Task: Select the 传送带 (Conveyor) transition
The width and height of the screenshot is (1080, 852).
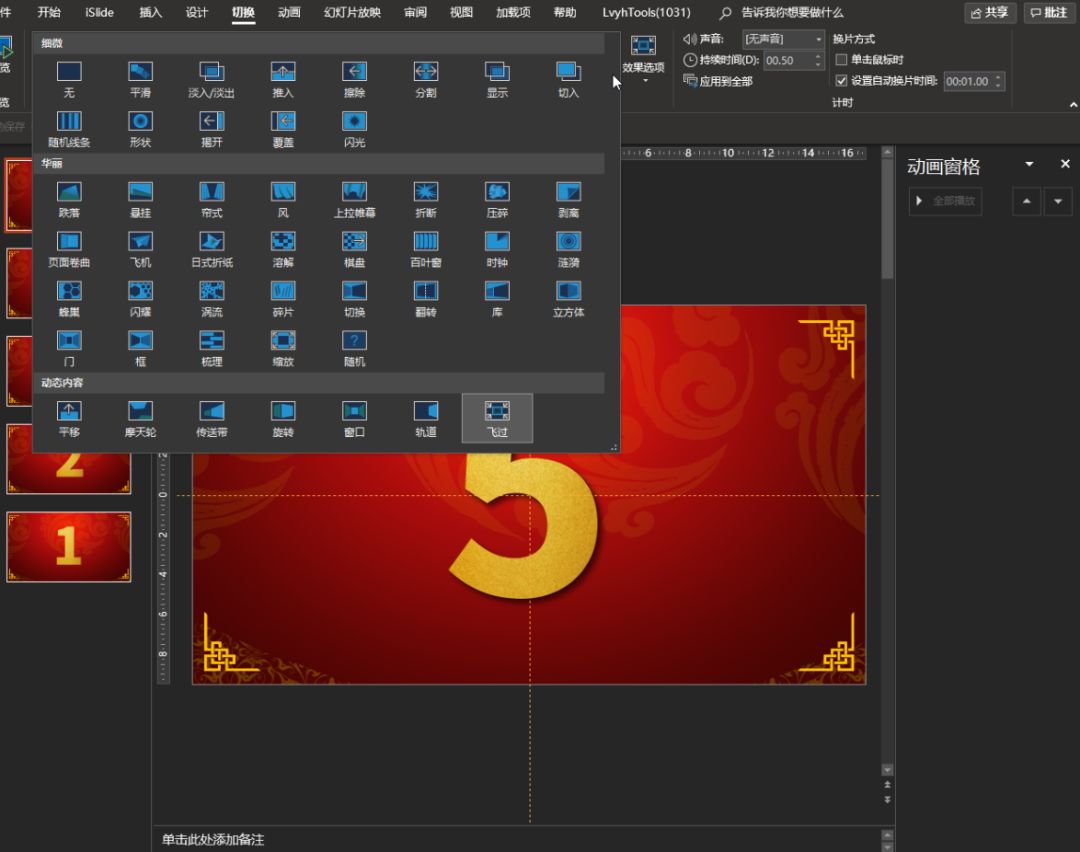Action: [x=211, y=419]
